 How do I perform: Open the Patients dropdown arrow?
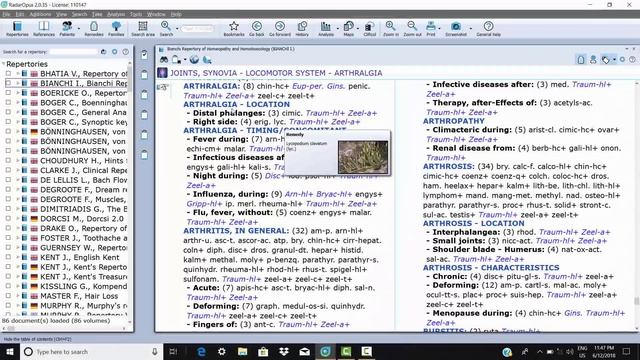(78, 28)
